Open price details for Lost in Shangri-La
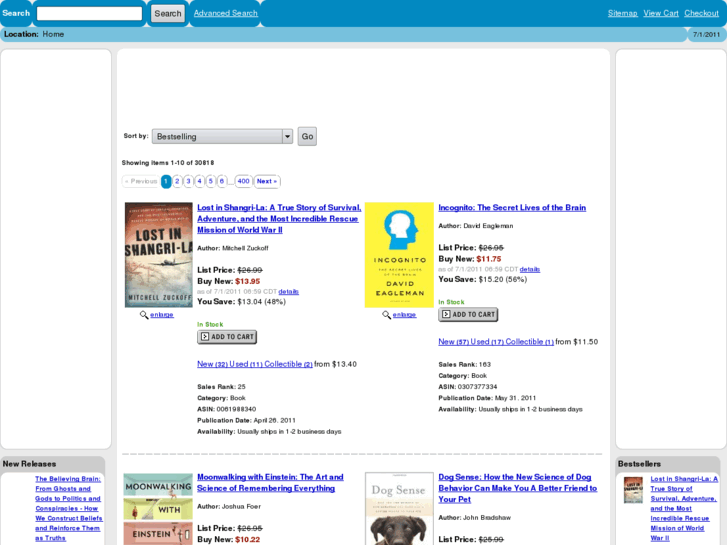The height and width of the screenshot is (545, 727). (288, 292)
